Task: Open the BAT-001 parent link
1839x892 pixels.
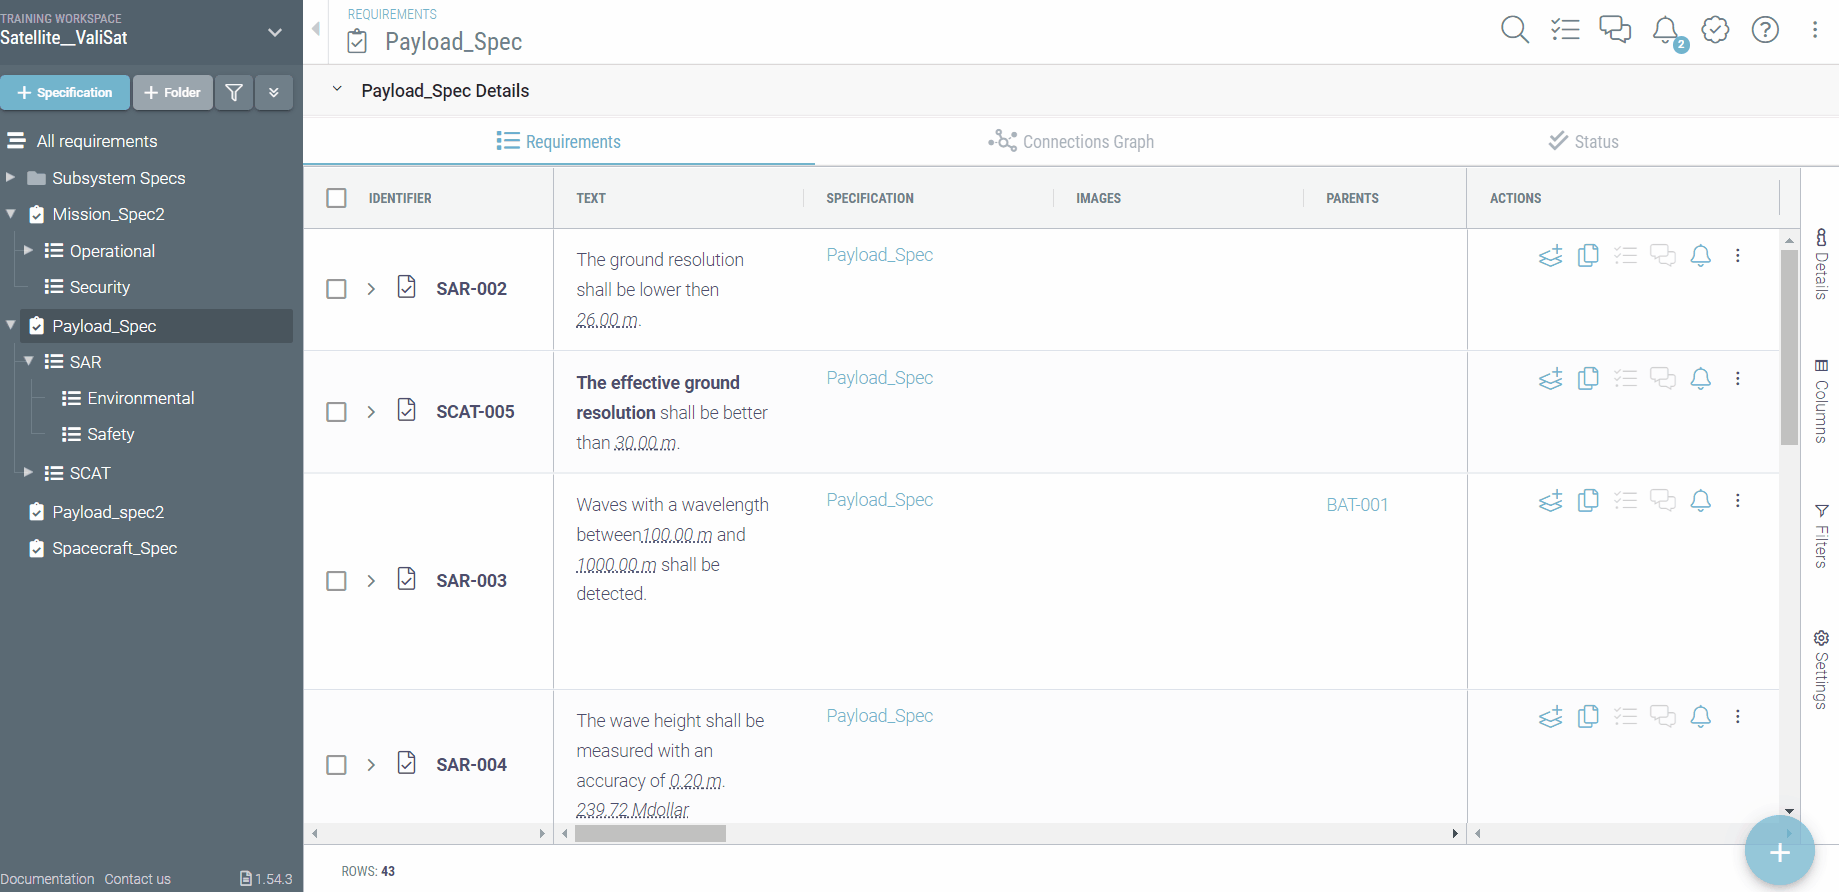Action: tap(1357, 505)
